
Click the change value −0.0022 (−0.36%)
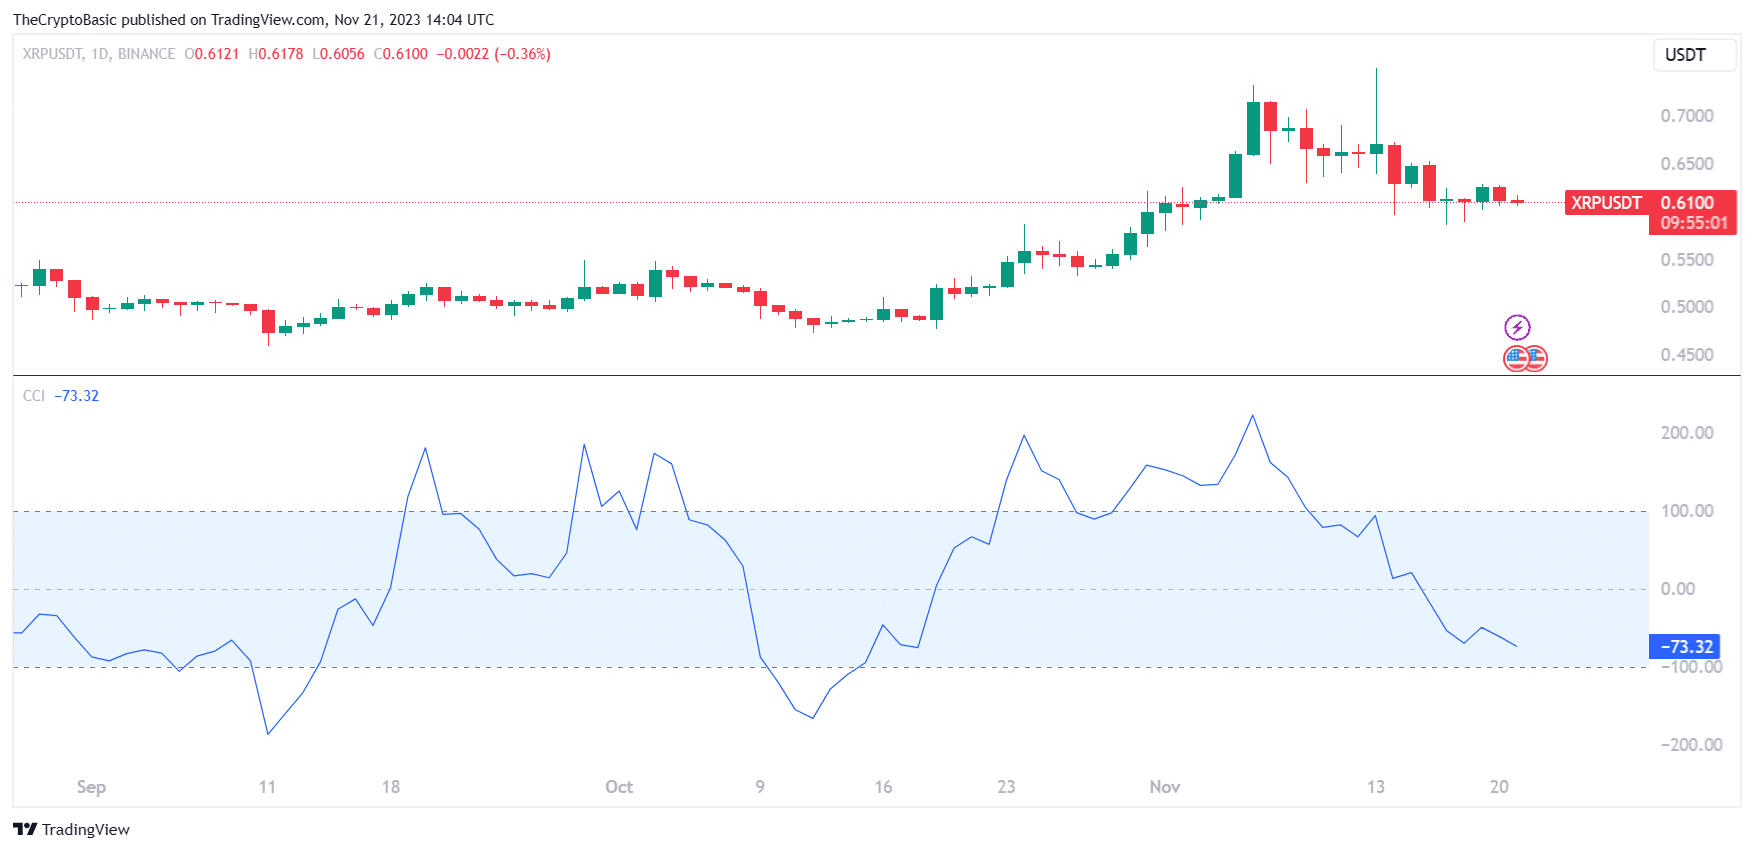point(493,54)
